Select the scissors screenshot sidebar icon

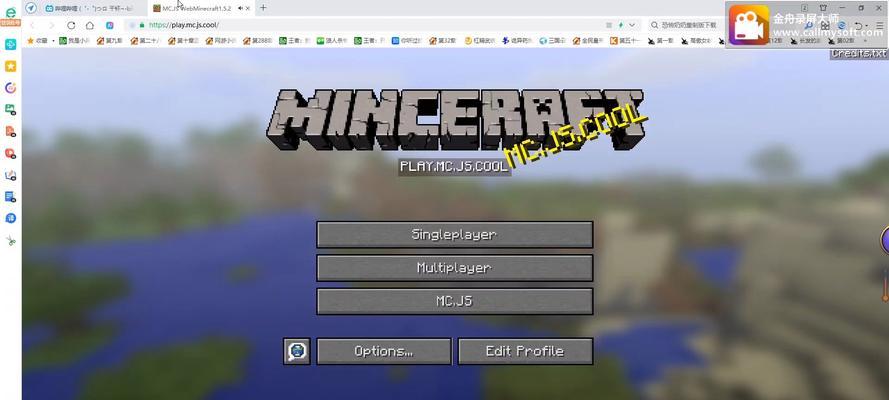[x=10, y=241]
